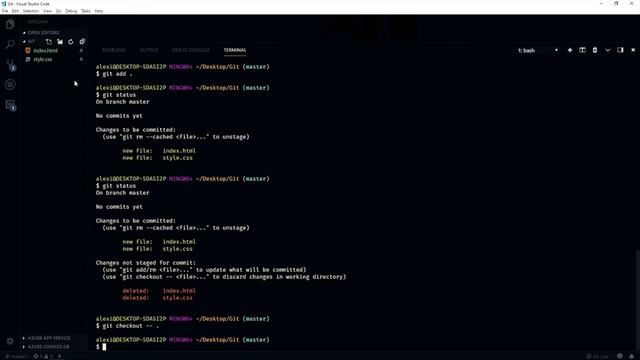The width and height of the screenshot is (640, 360).
Task: Click the 'git add .' command text
Action: 118,74
